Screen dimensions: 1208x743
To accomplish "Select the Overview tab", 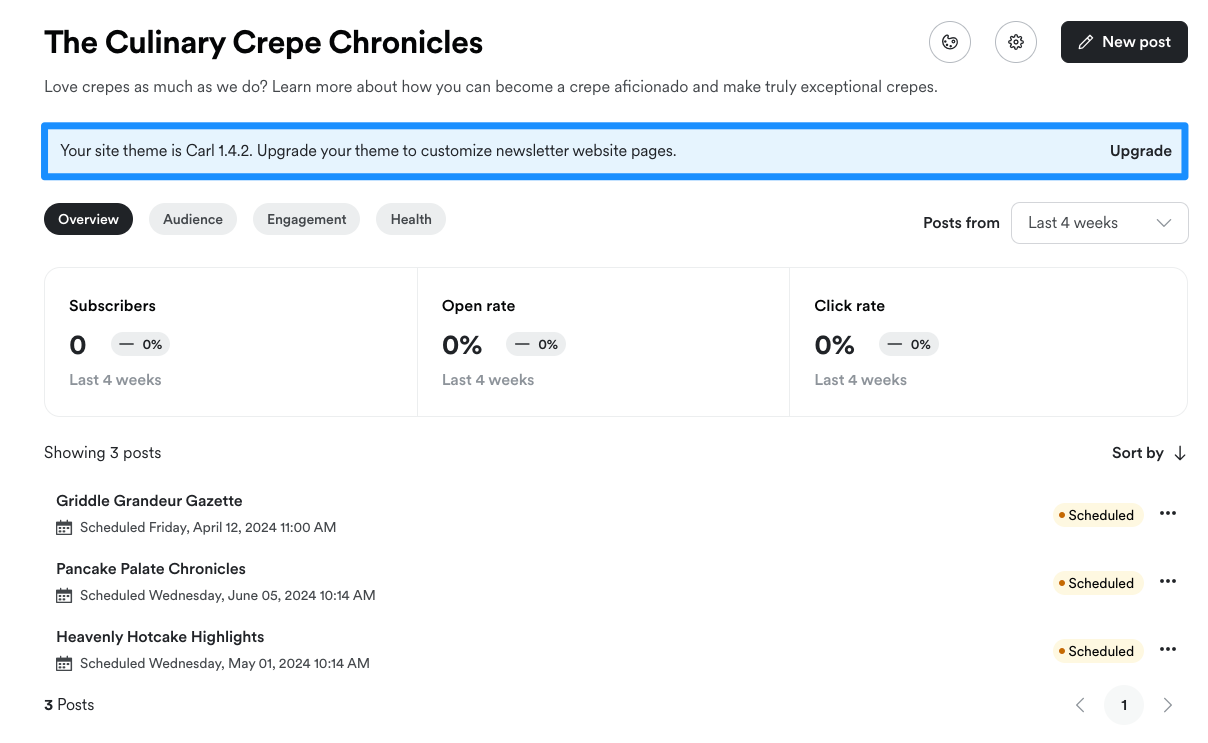I will pos(88,219).
